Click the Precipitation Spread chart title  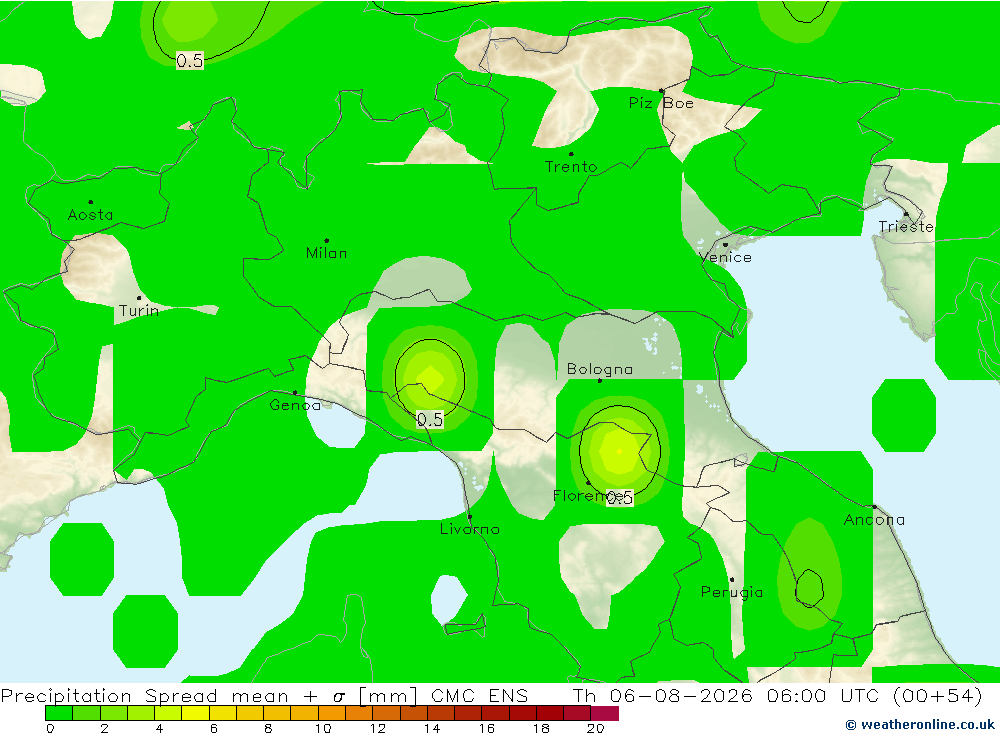click(264, 695)
